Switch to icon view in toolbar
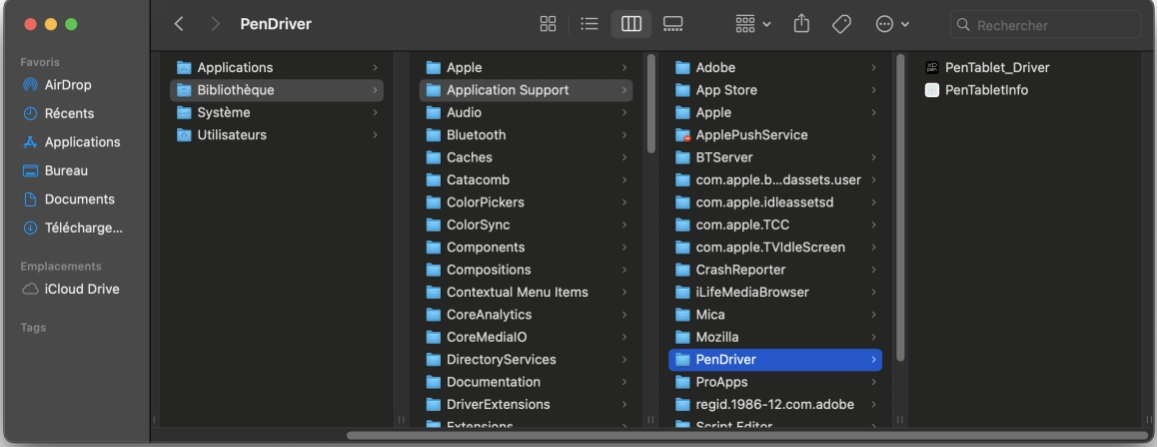Viewport: 1158px width, 447px height. pyautogui.click(x=548, y=24)
